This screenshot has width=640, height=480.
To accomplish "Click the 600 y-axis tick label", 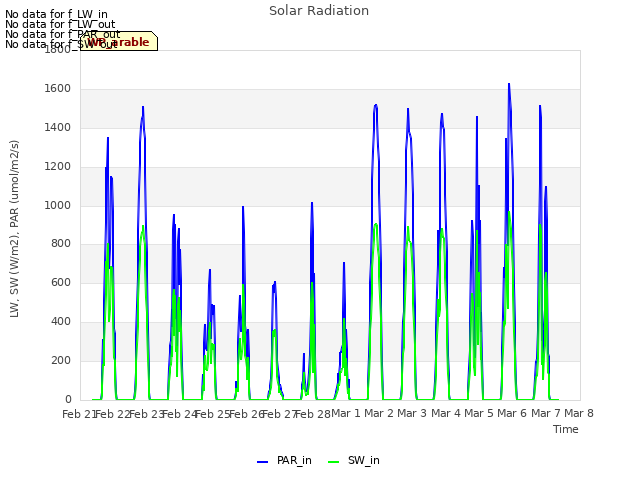I will click(x=61, y=282).
